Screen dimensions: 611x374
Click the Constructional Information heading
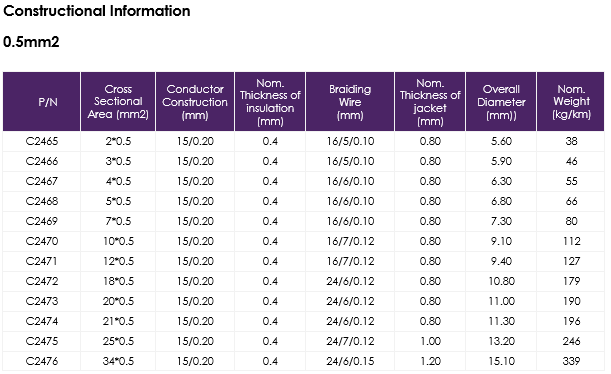pos(97,11)
